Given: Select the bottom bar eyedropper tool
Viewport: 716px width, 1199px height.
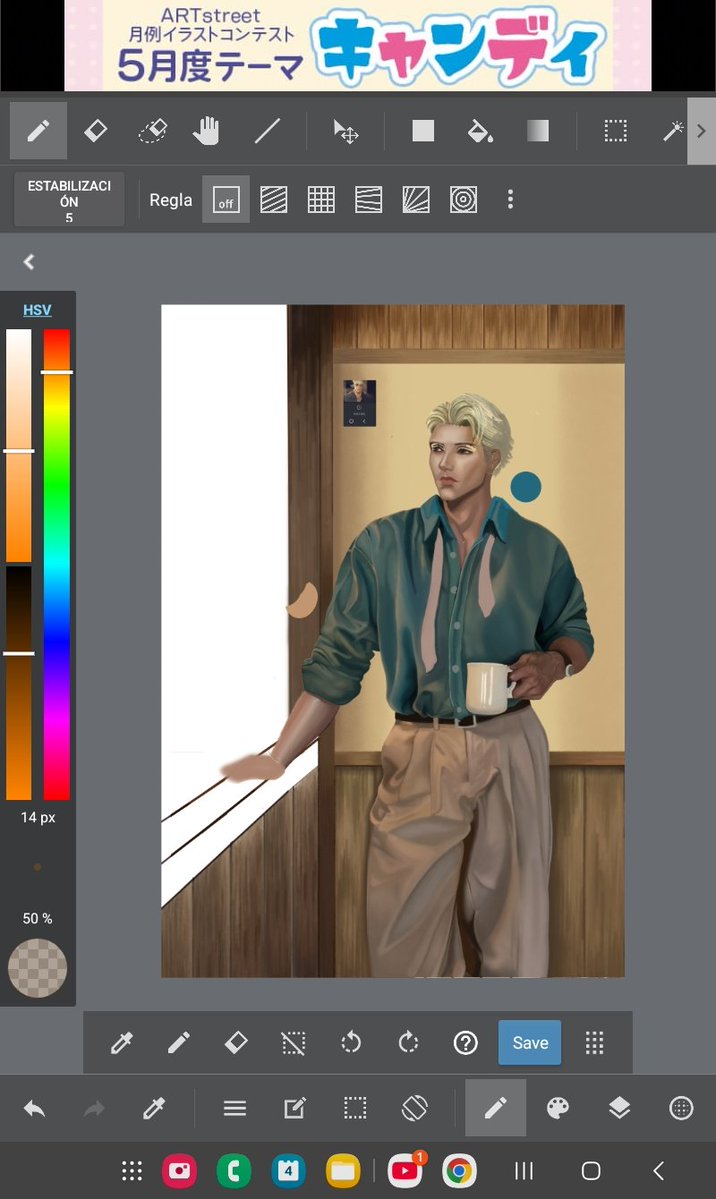Looking at the screenshot, I should pyautogui.click(x=154, y=1108).
